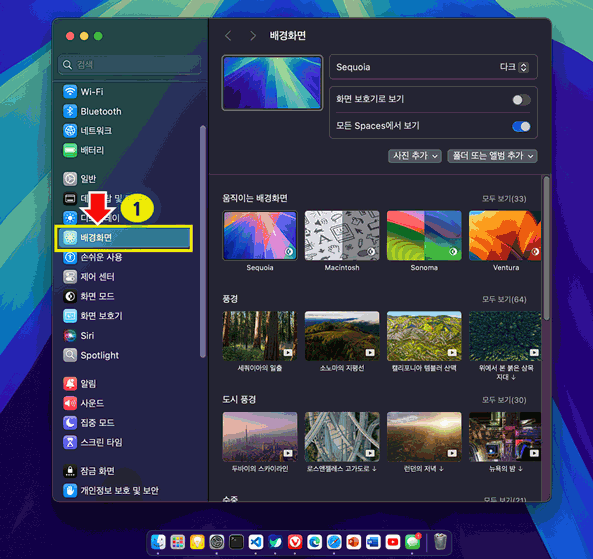Open 일반 settings in the sidebar
593x559 pixels.
click(79, 179)
